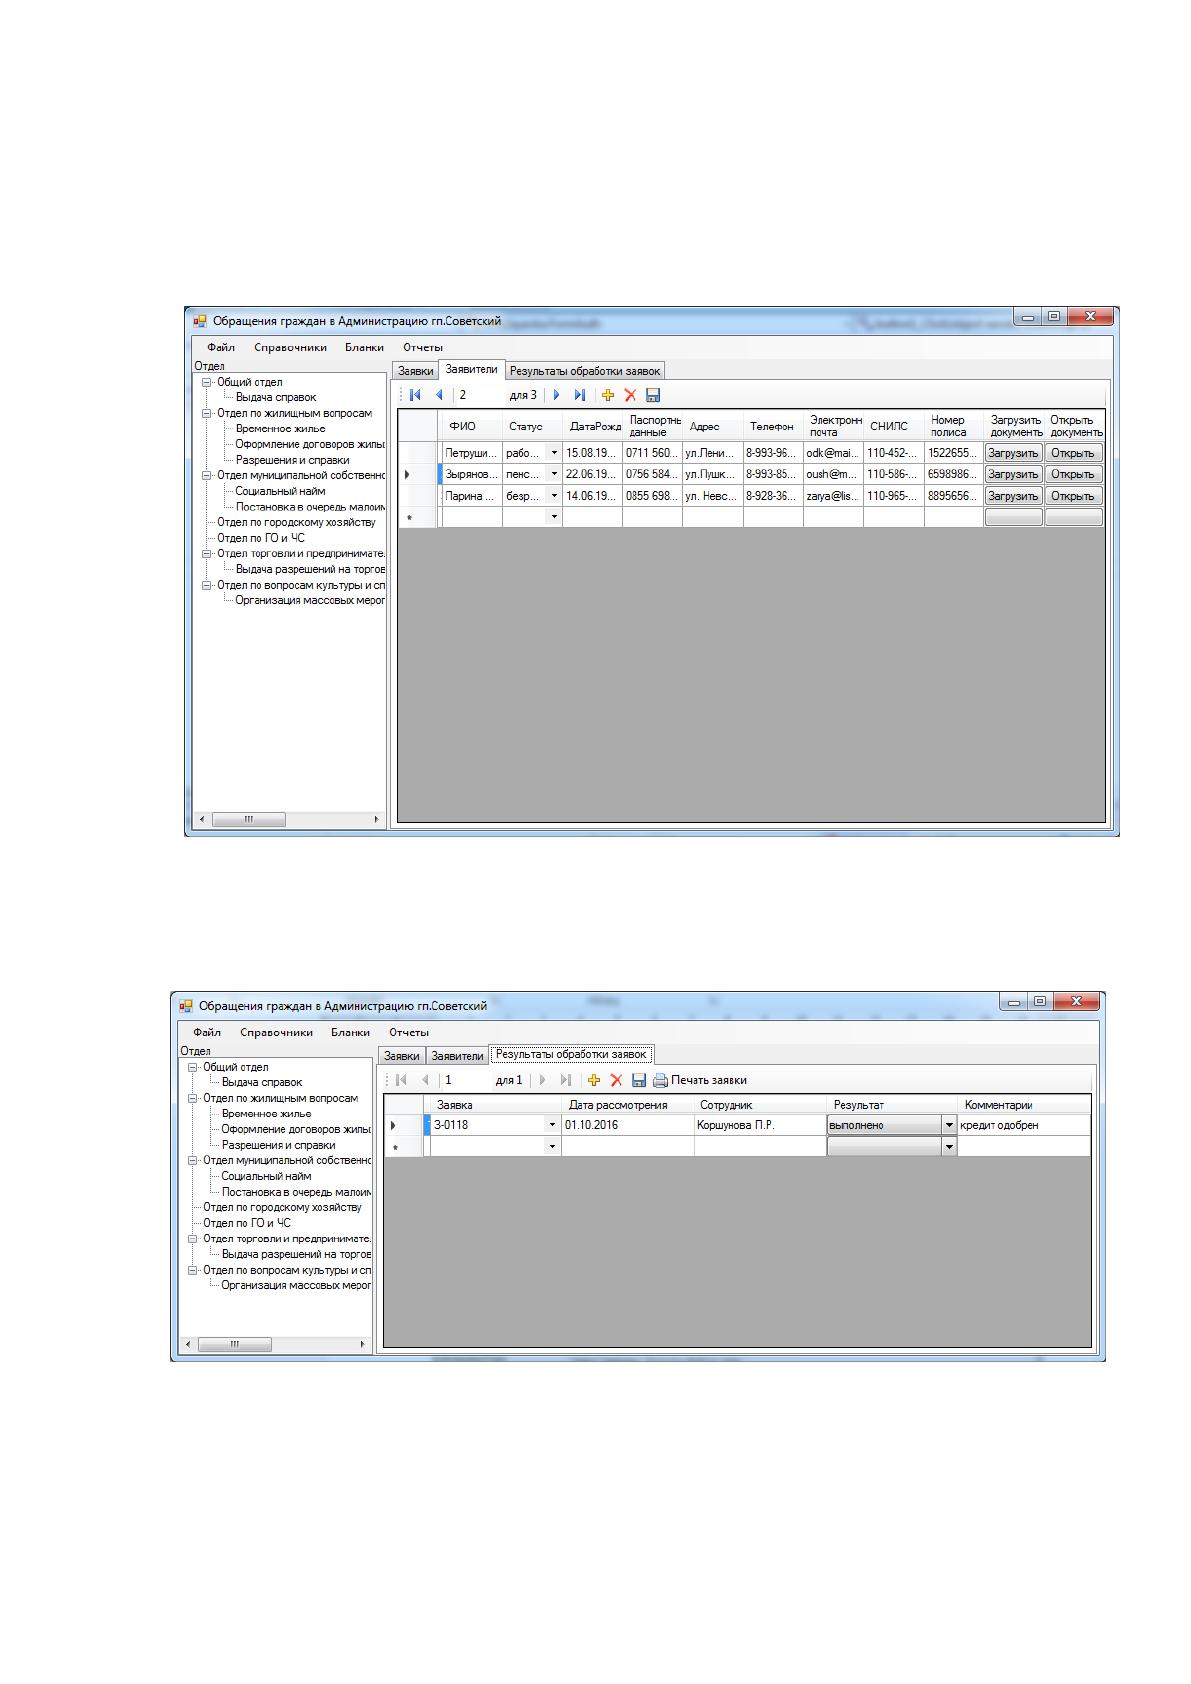The height and width of the screenshot is (1684, 1191).
Task: Collapse Отдел по жилищным вопросам in lower tree
Action: [x=192, y=1098]
